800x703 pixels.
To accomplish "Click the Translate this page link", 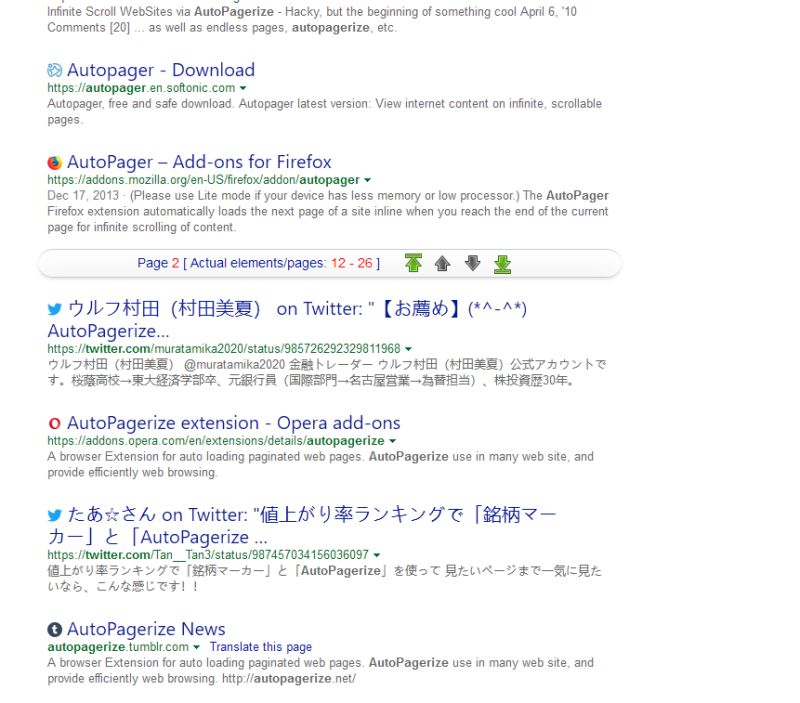I will coord(261,647).
